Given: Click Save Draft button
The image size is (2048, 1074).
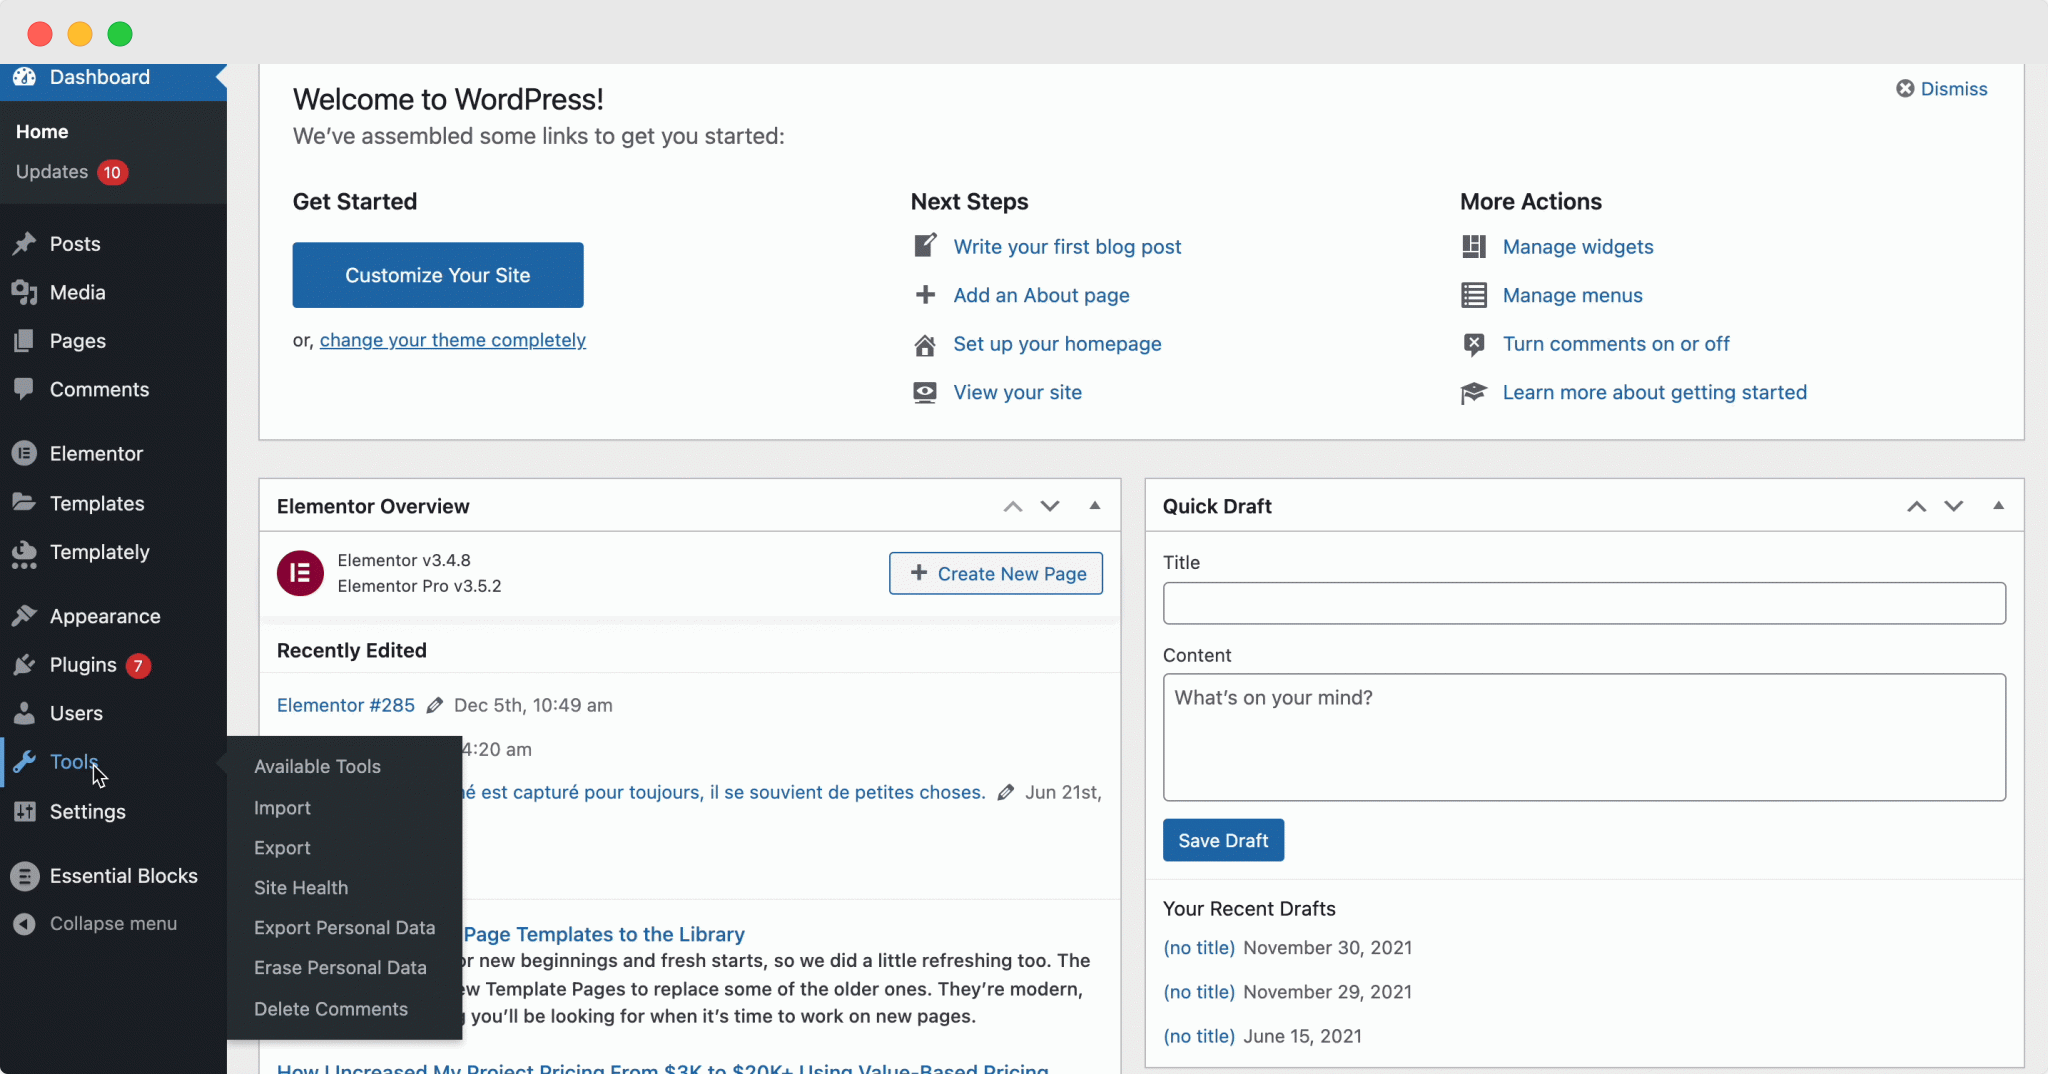Looking at the screenshot, I should [1223, 840].
